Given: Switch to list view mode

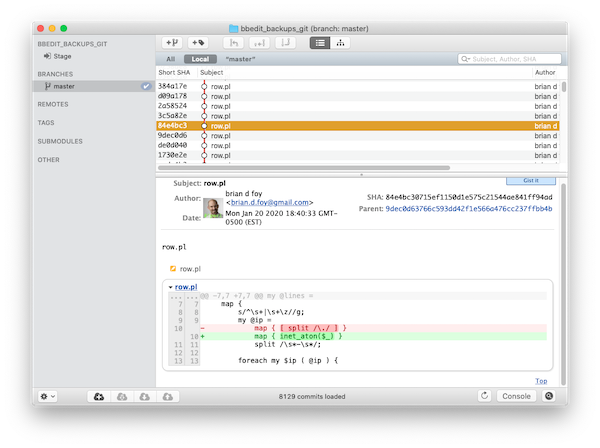Looking at the screenshot, I should tap(320, 43).
